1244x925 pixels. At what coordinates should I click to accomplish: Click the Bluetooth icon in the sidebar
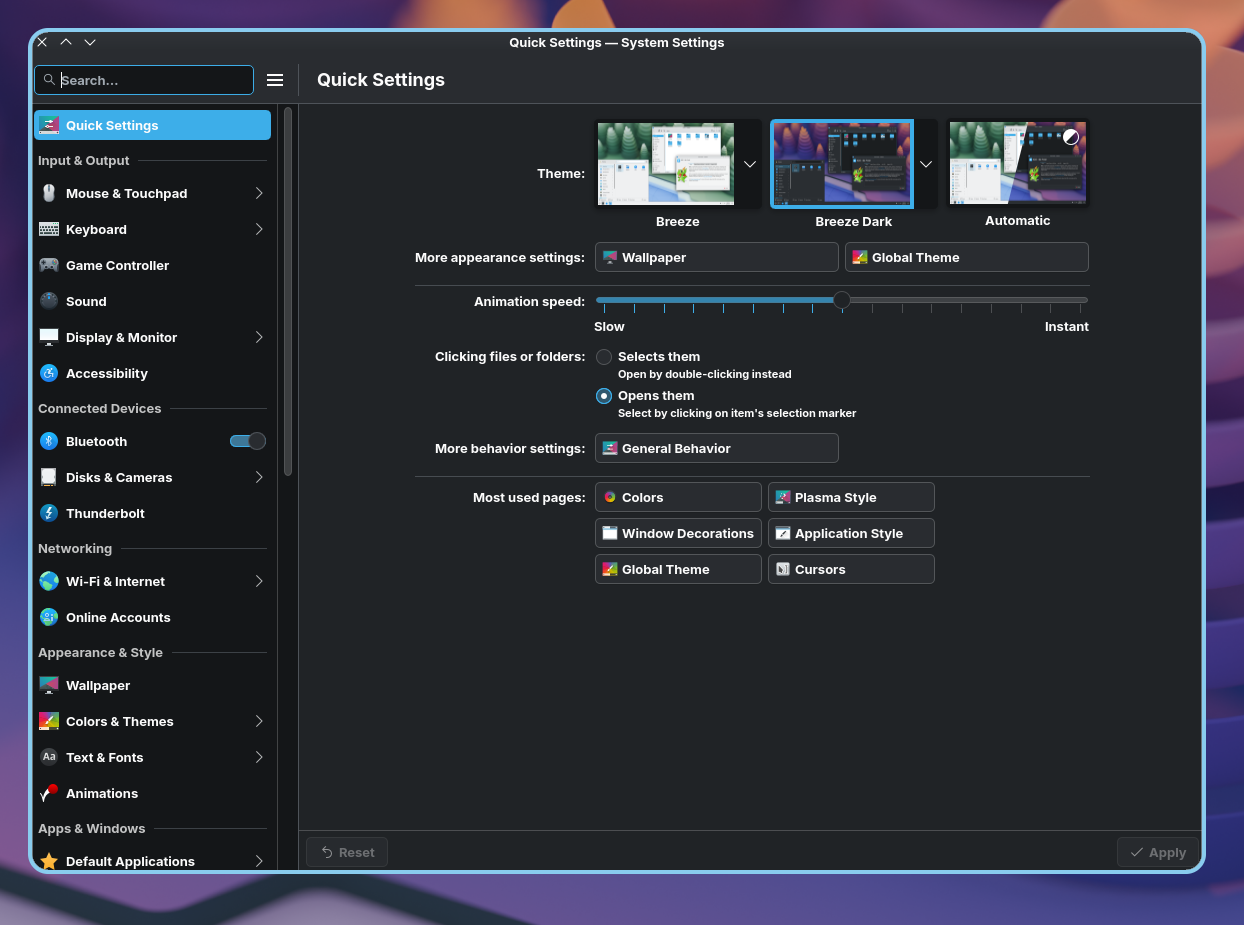point(49,441)
